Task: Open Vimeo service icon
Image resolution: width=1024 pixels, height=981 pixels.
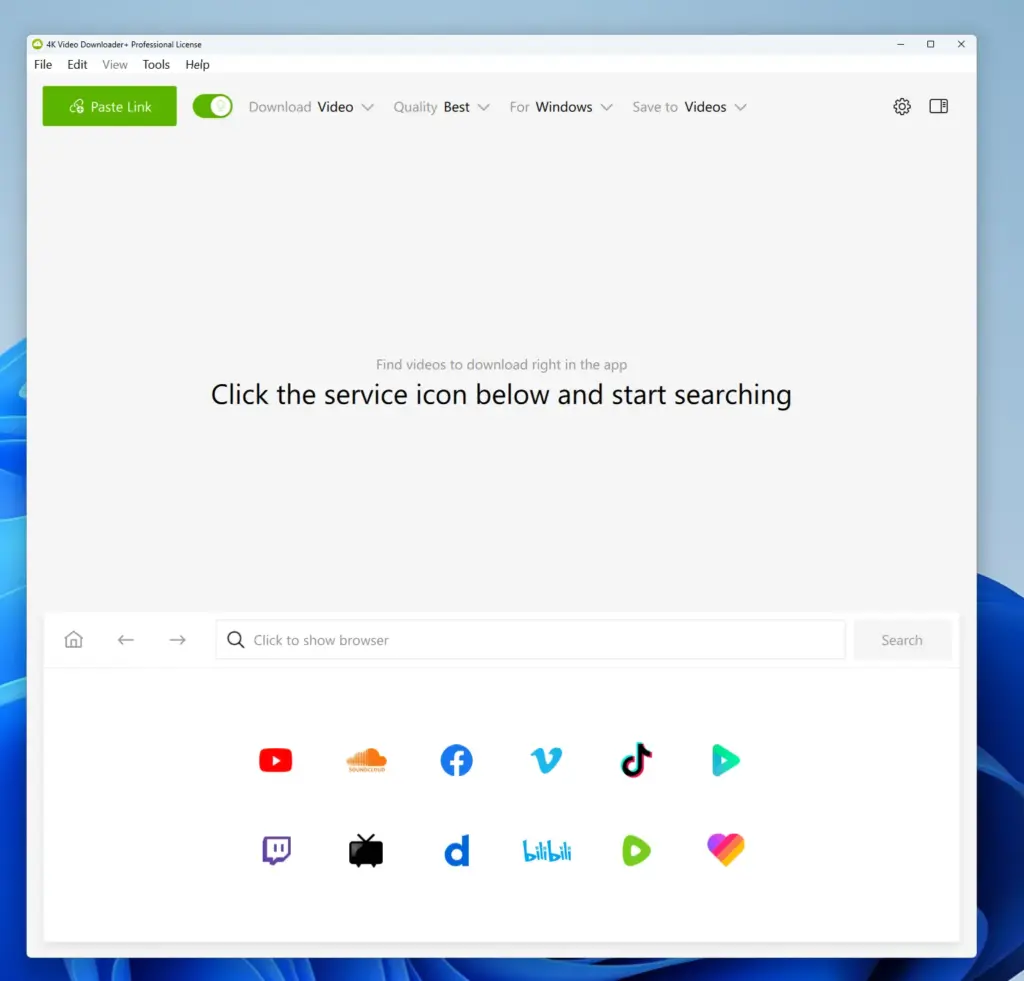Action: [546, 760]
